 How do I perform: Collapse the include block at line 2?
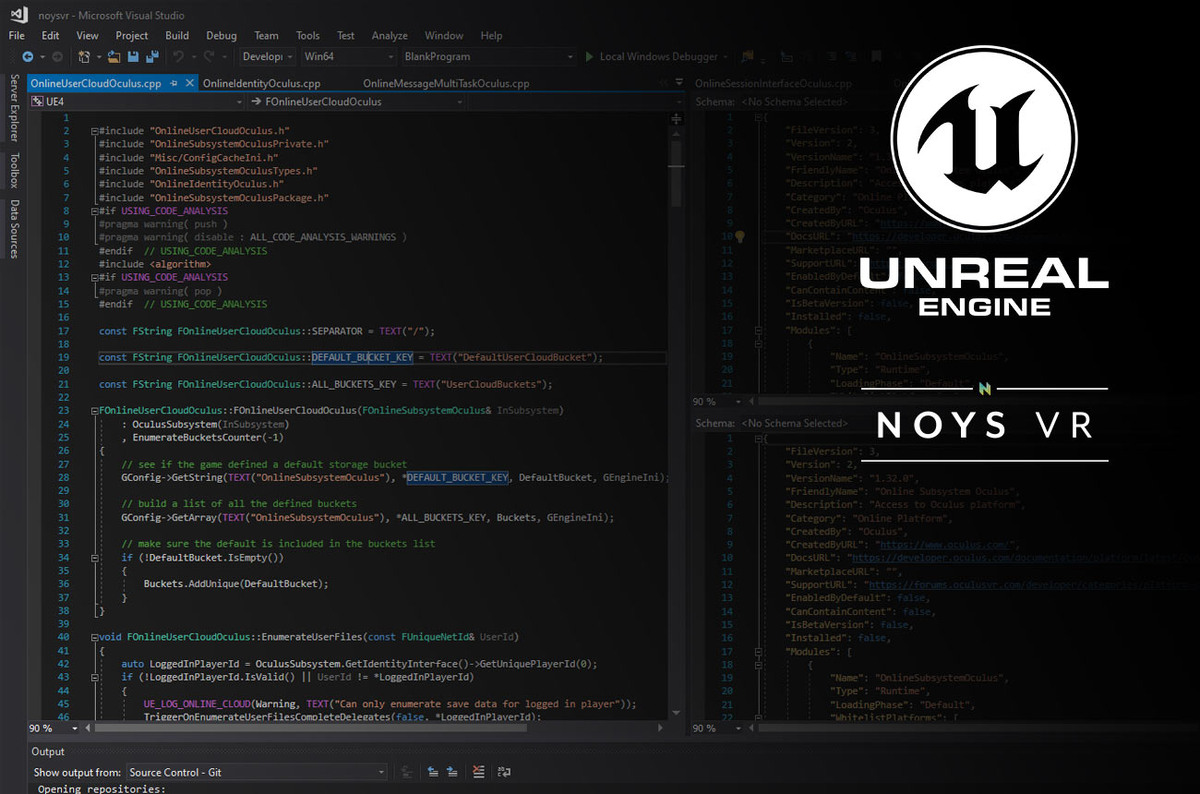coord(94,131)
